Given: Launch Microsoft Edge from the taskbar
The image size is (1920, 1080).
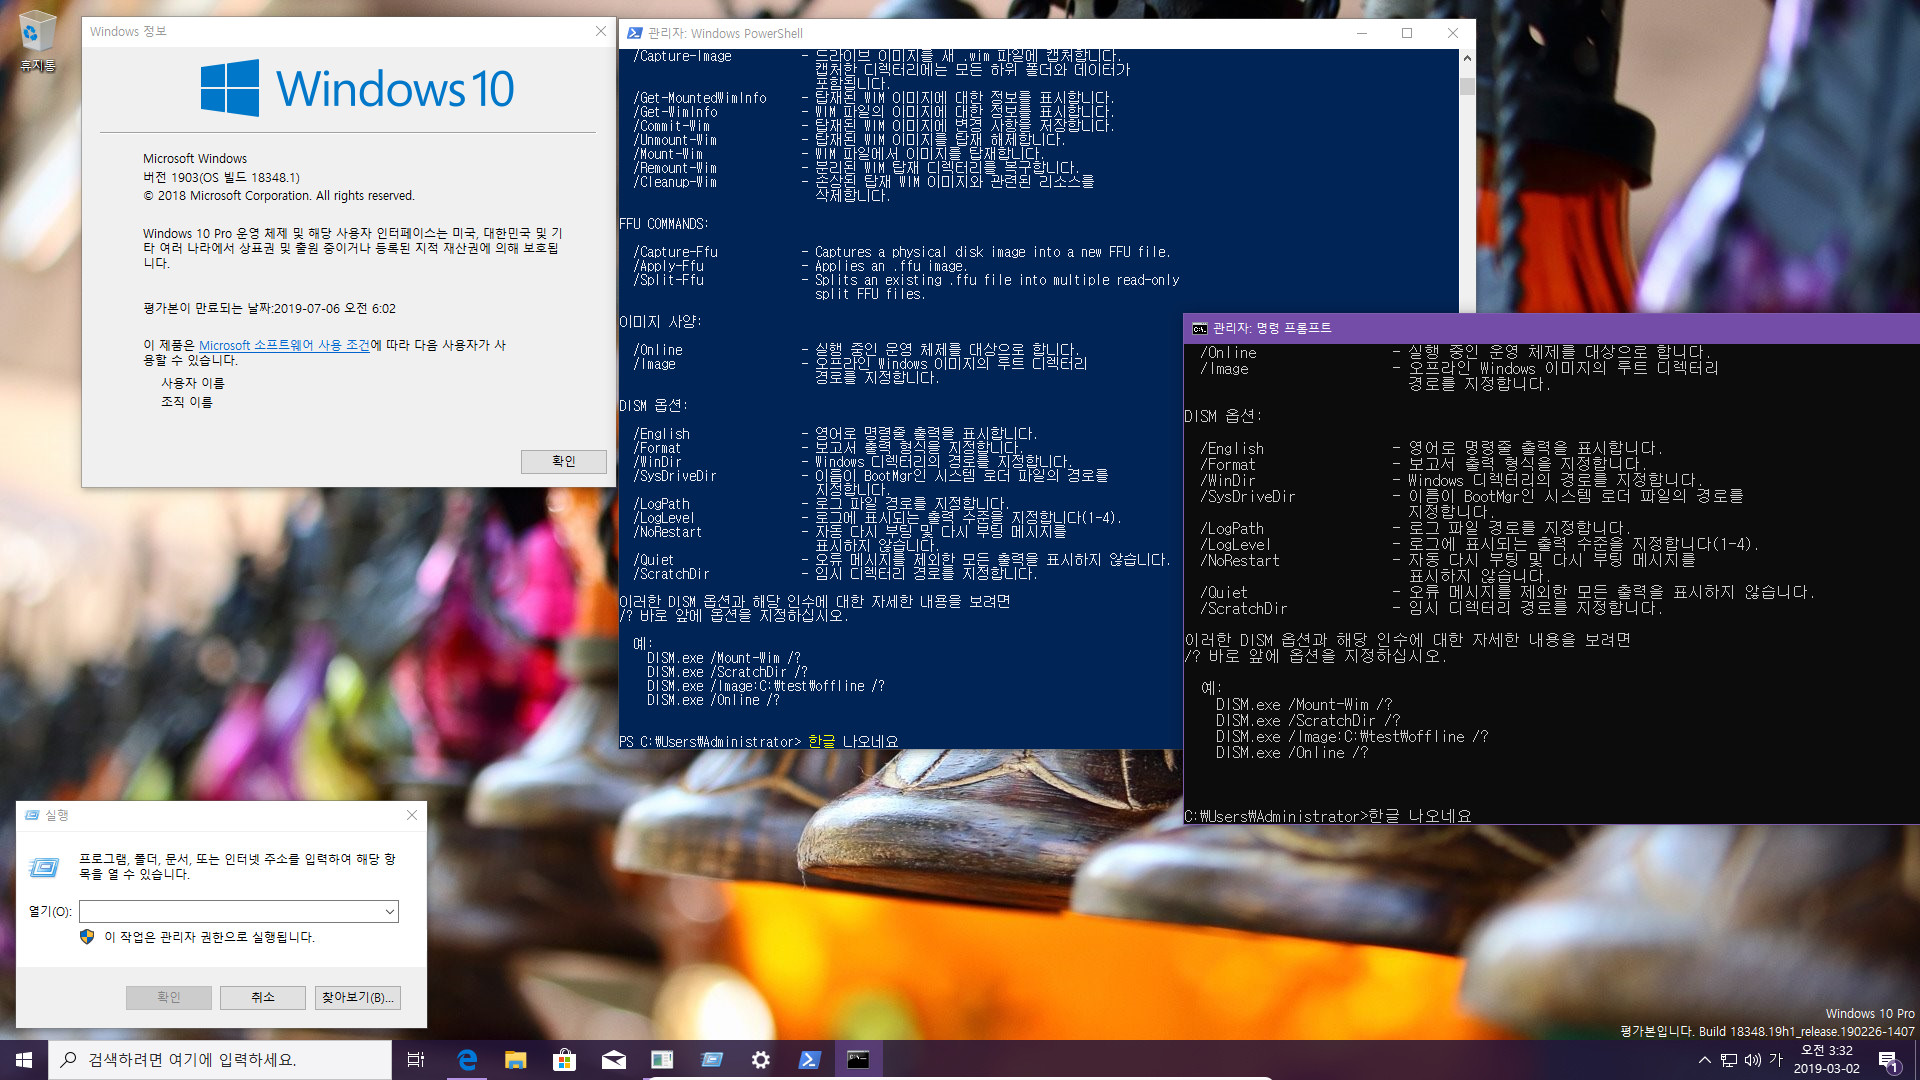Looking at the screenshot, I should pyautogui.click(x=467, y=1060).
